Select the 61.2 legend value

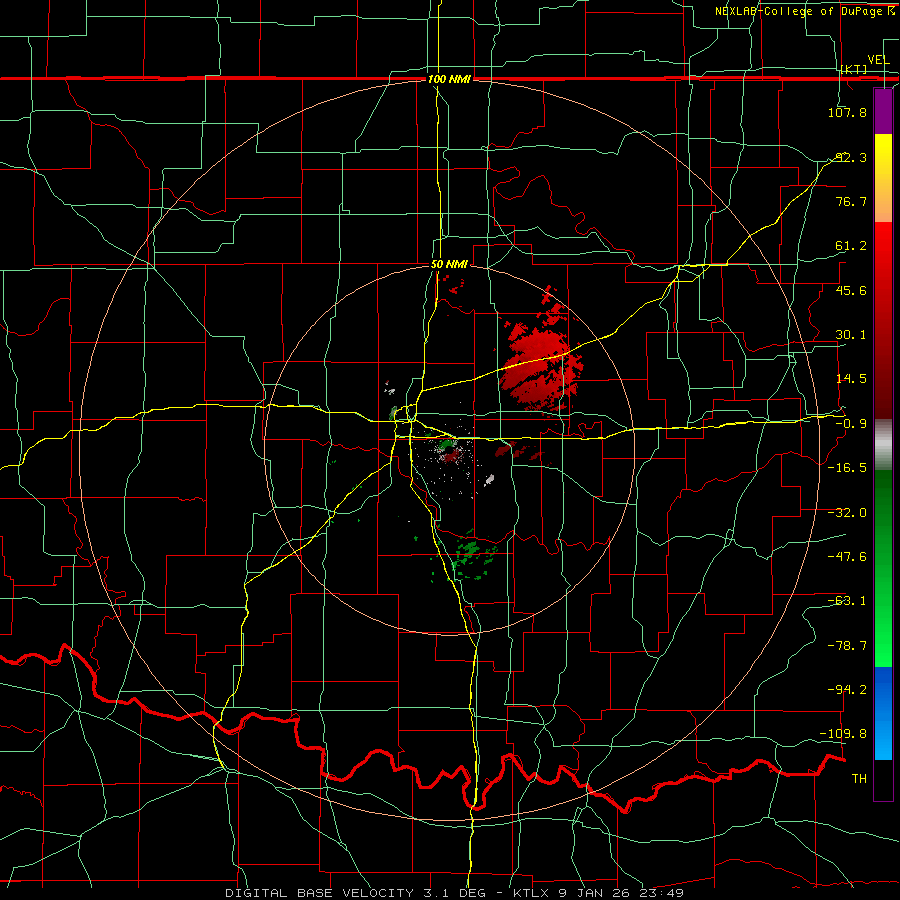coord(851,246)
